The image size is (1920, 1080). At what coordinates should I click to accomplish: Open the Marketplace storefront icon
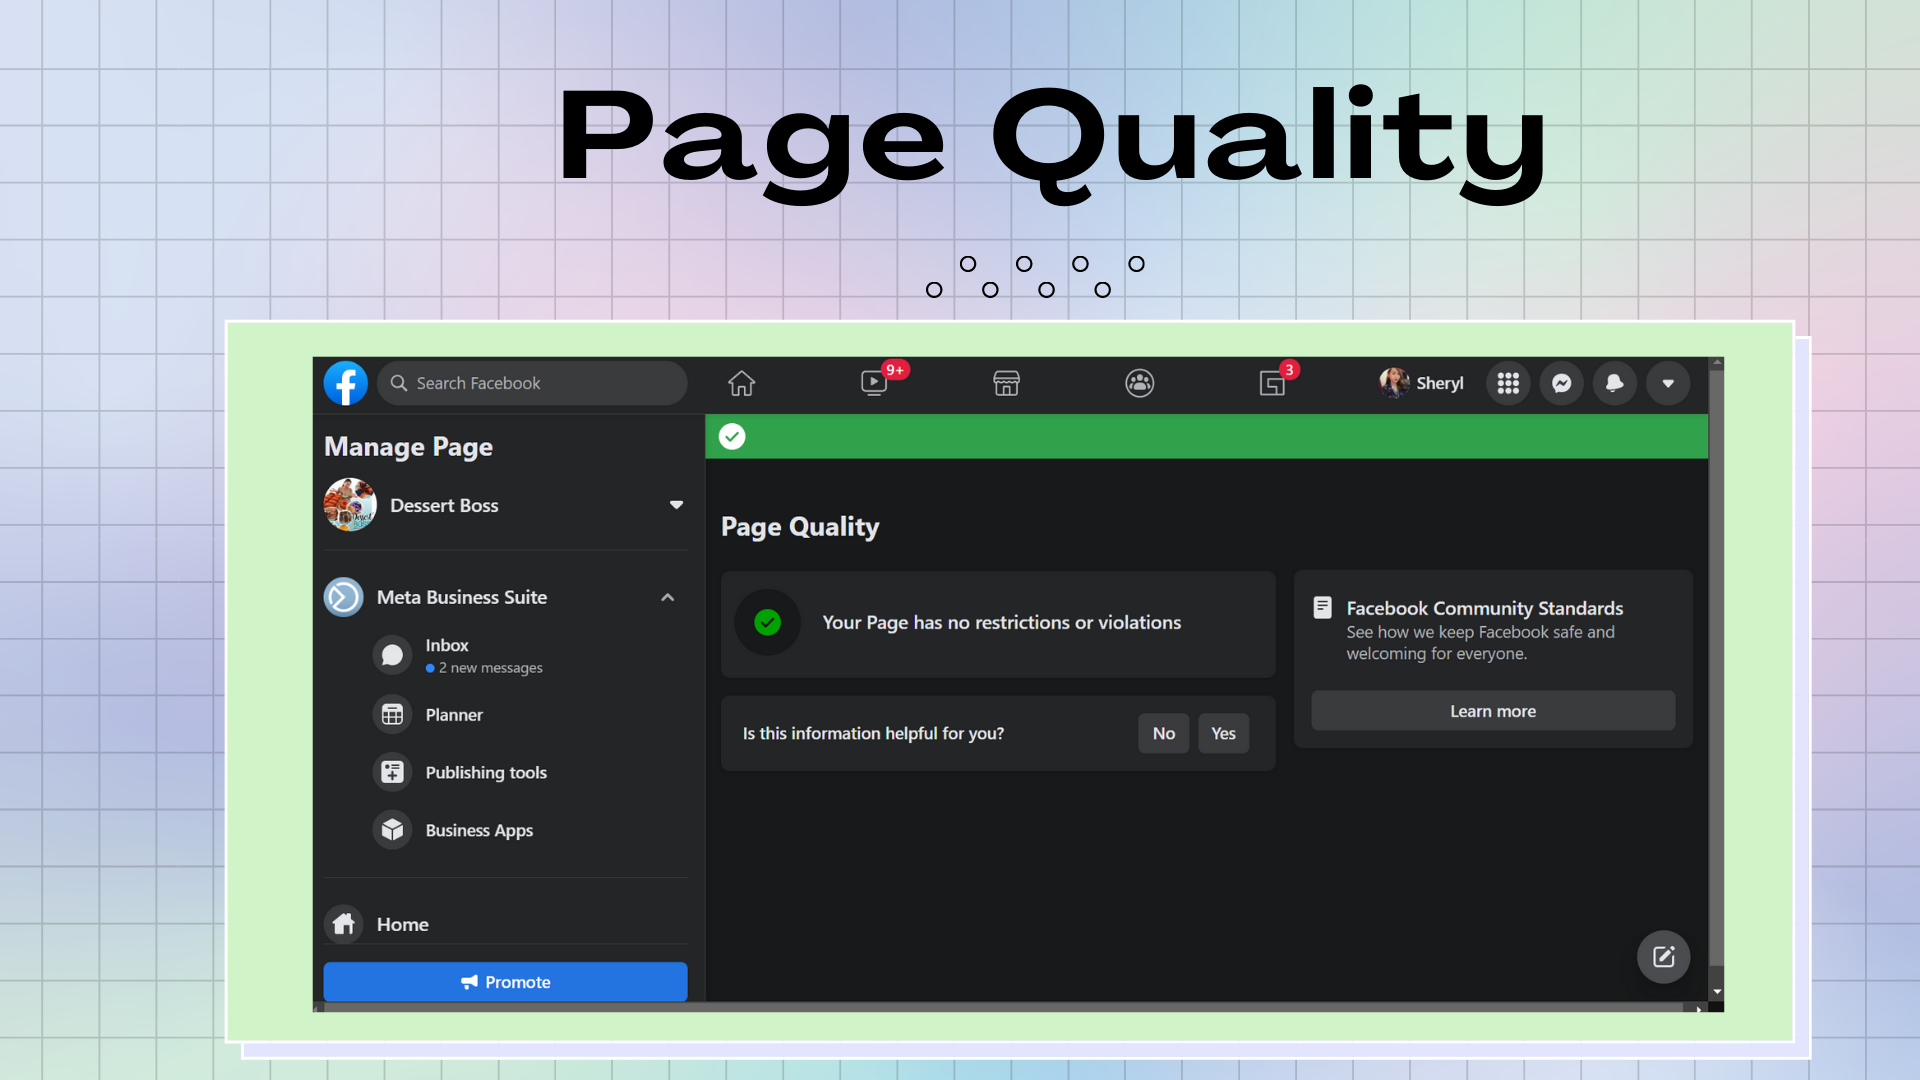point(1006,383)
